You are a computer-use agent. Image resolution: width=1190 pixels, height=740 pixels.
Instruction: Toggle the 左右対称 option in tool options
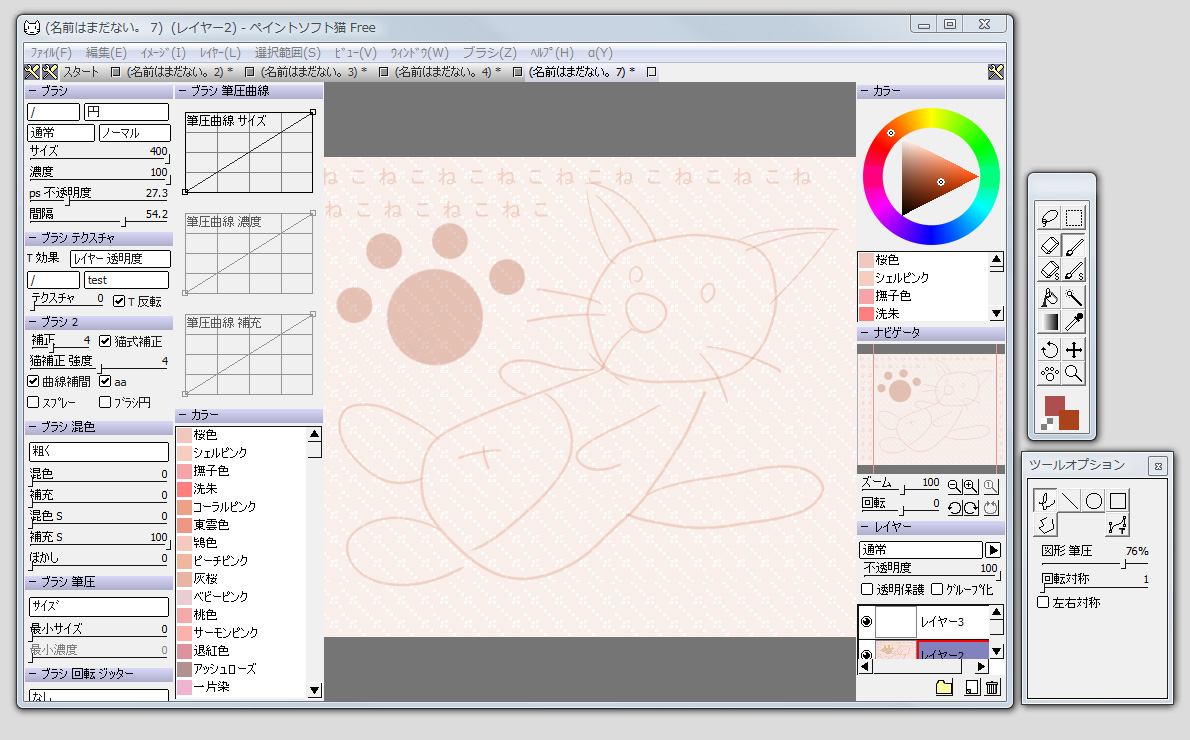pyautogui.click(x=1041, y=601)
